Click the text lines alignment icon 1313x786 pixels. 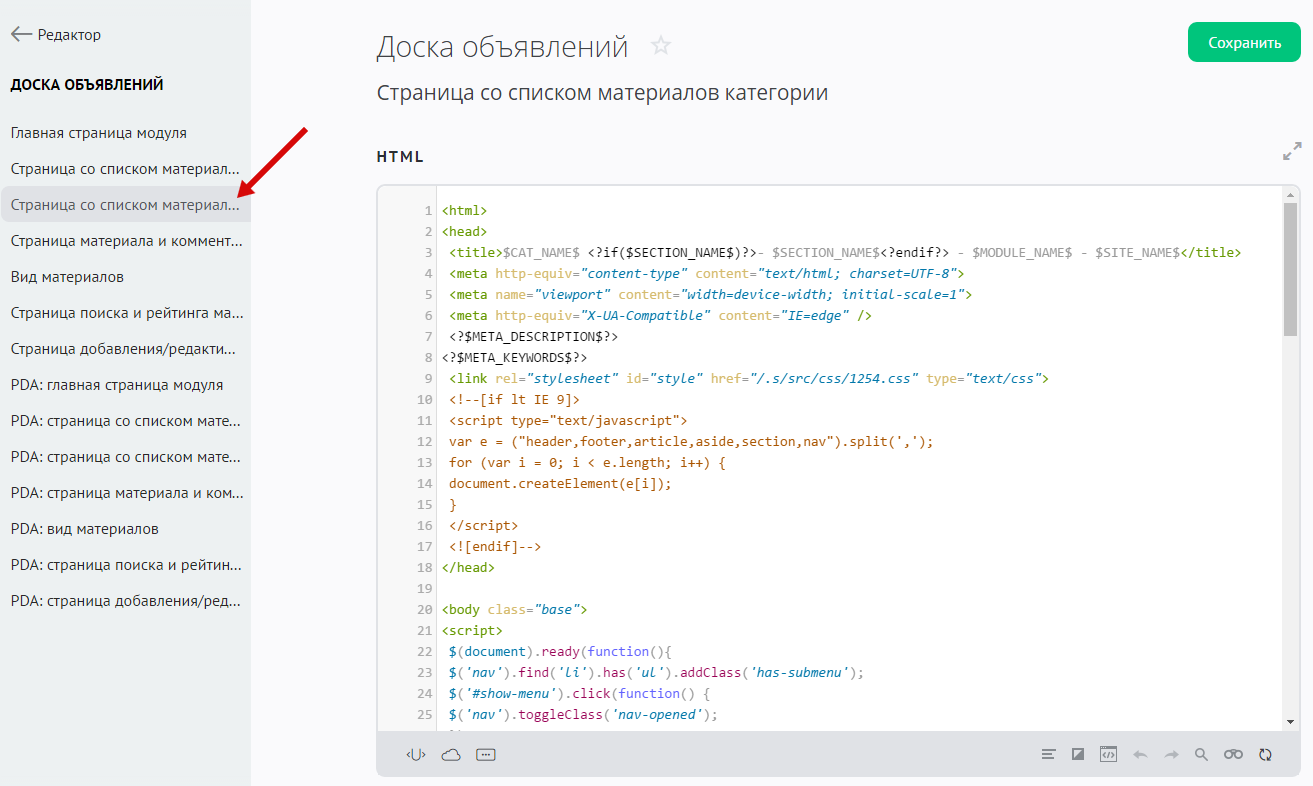(1048, 755)
